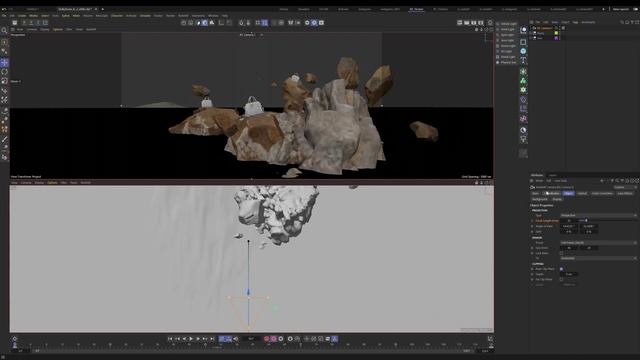
Task: Click the sound speaker icon in timeline
Action: click(236, 339)
